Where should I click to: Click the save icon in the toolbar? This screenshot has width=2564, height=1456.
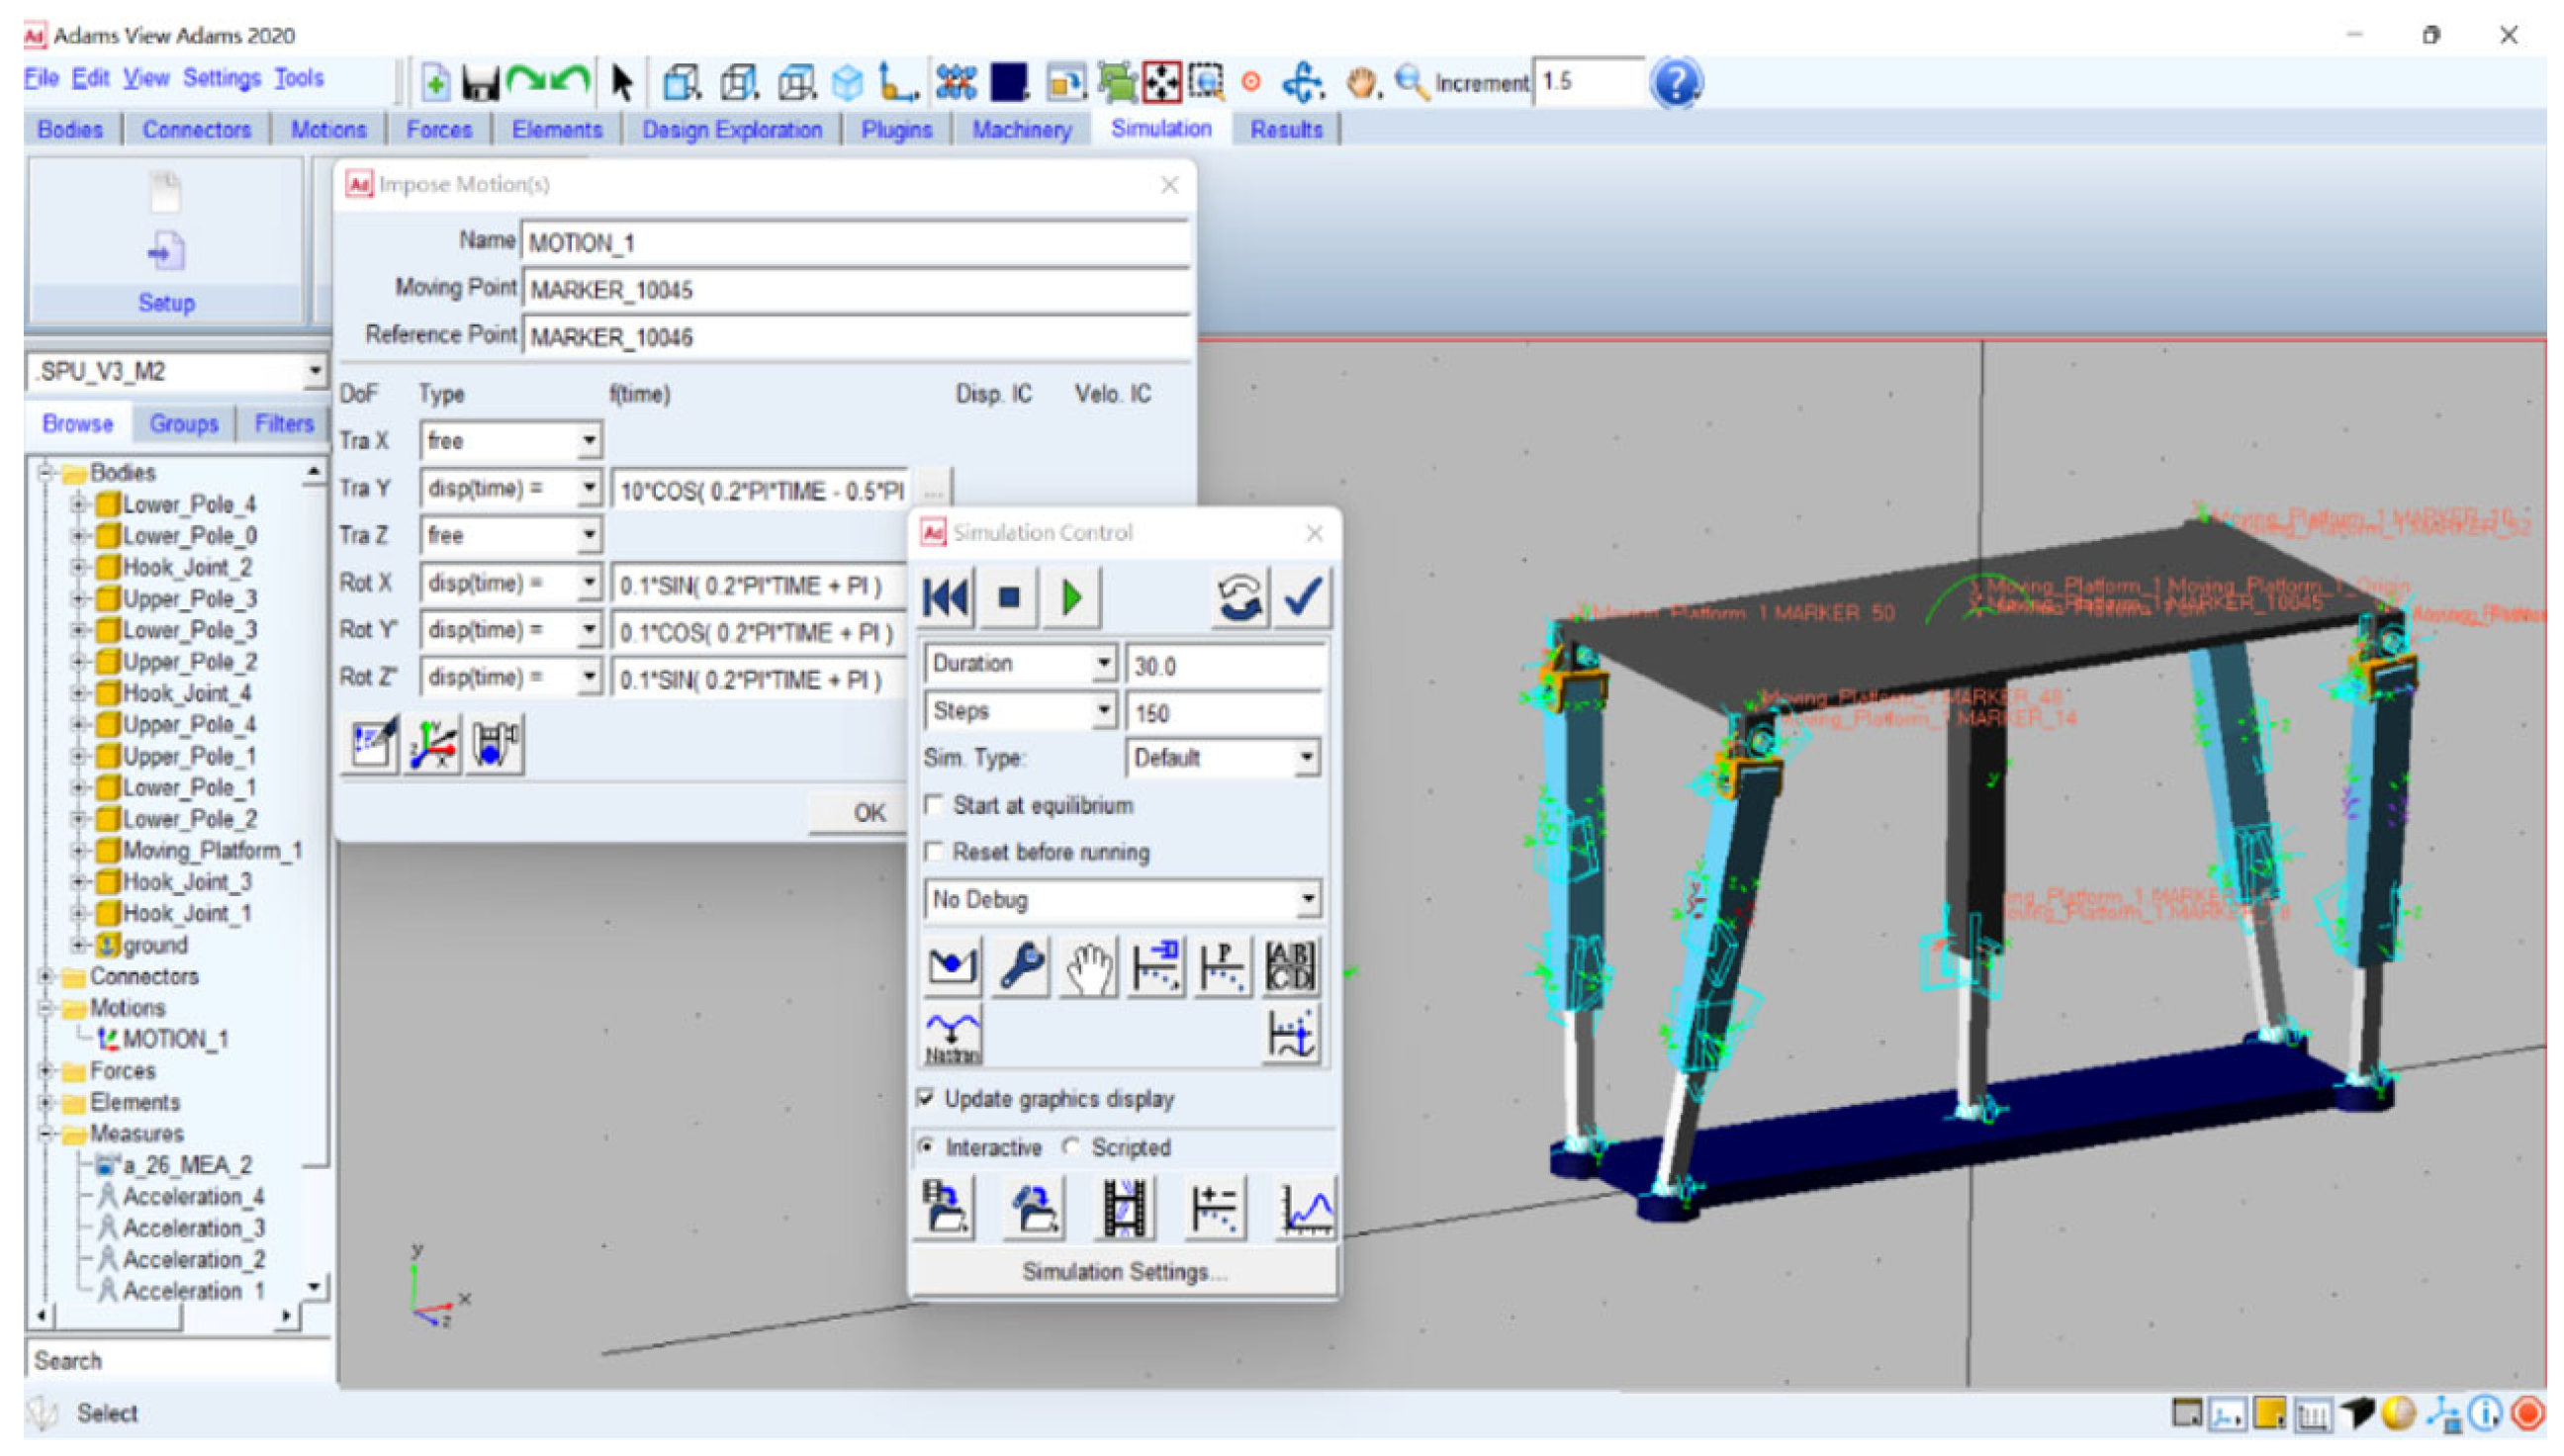click(479, 83)
